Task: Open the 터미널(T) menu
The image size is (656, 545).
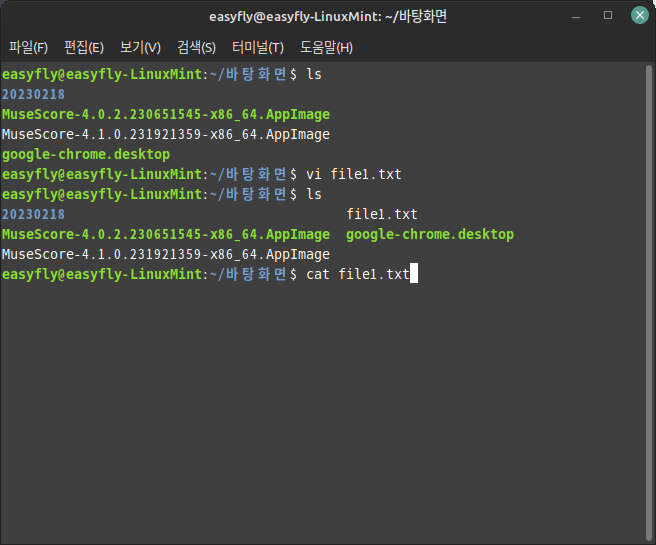Action: [258, 47]
